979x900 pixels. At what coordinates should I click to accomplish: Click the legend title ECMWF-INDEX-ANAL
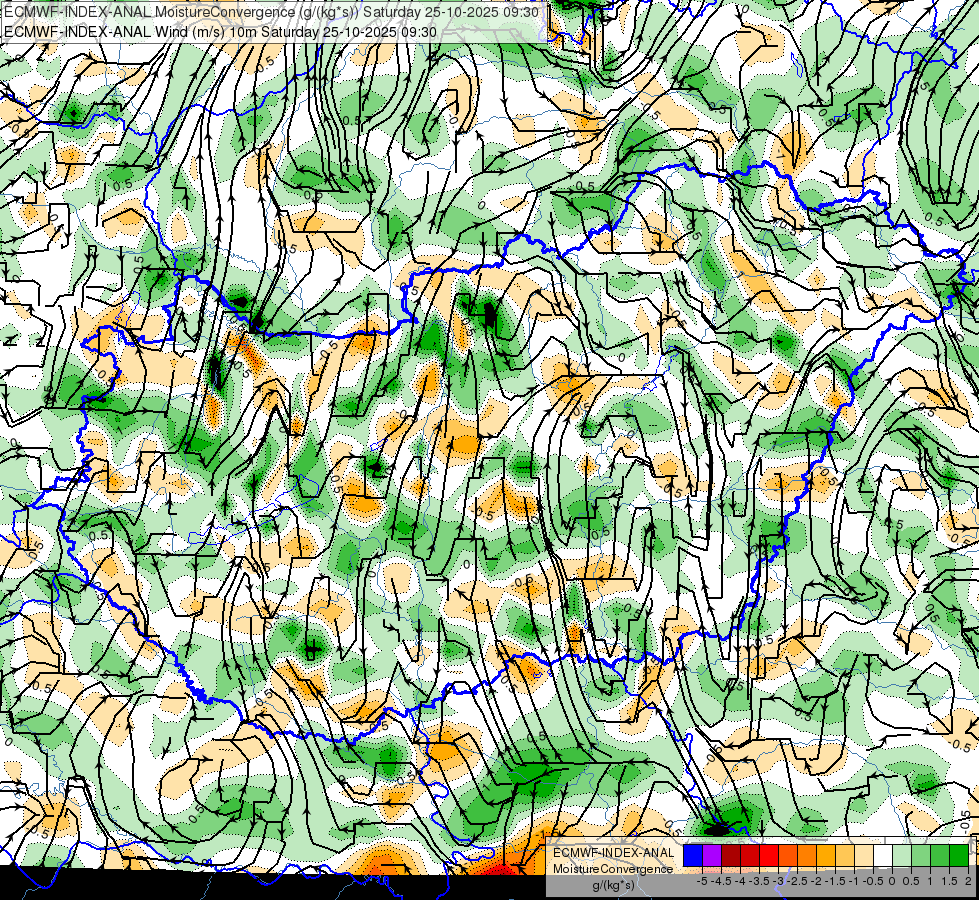click(x=614, y=853)
